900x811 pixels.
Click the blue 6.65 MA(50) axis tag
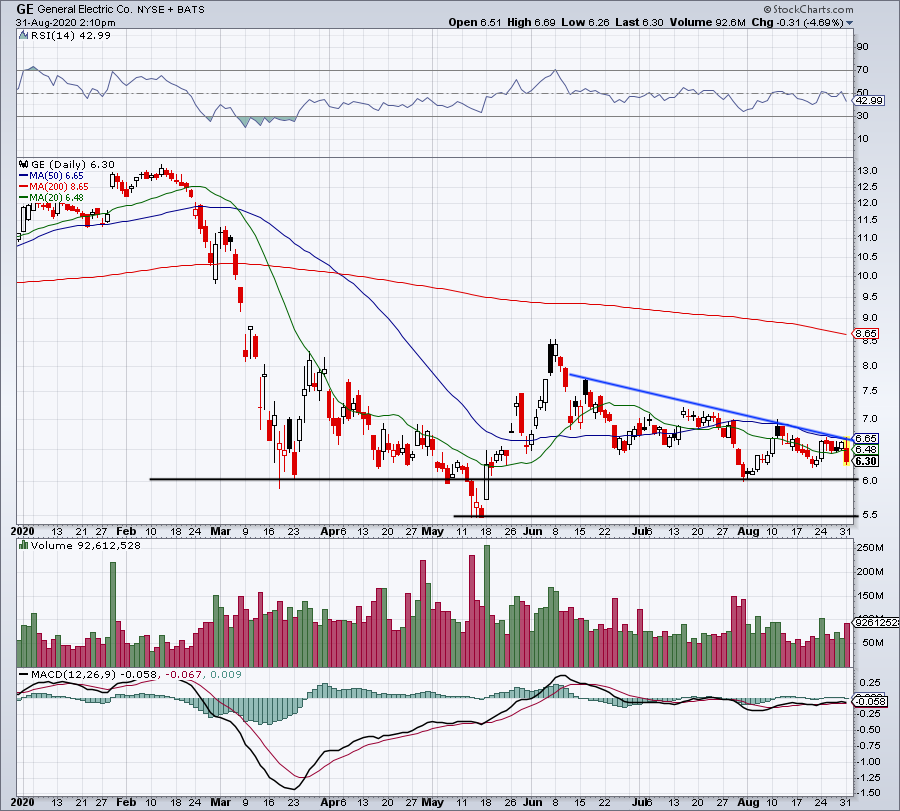(x=866, y=438)
